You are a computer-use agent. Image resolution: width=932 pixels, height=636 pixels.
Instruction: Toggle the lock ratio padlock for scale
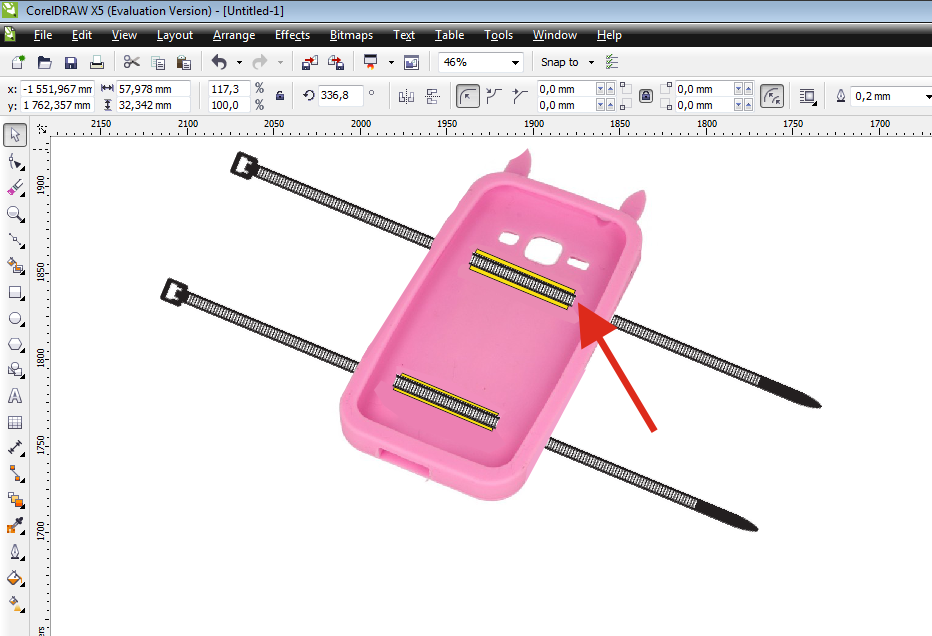click(281, 96)
